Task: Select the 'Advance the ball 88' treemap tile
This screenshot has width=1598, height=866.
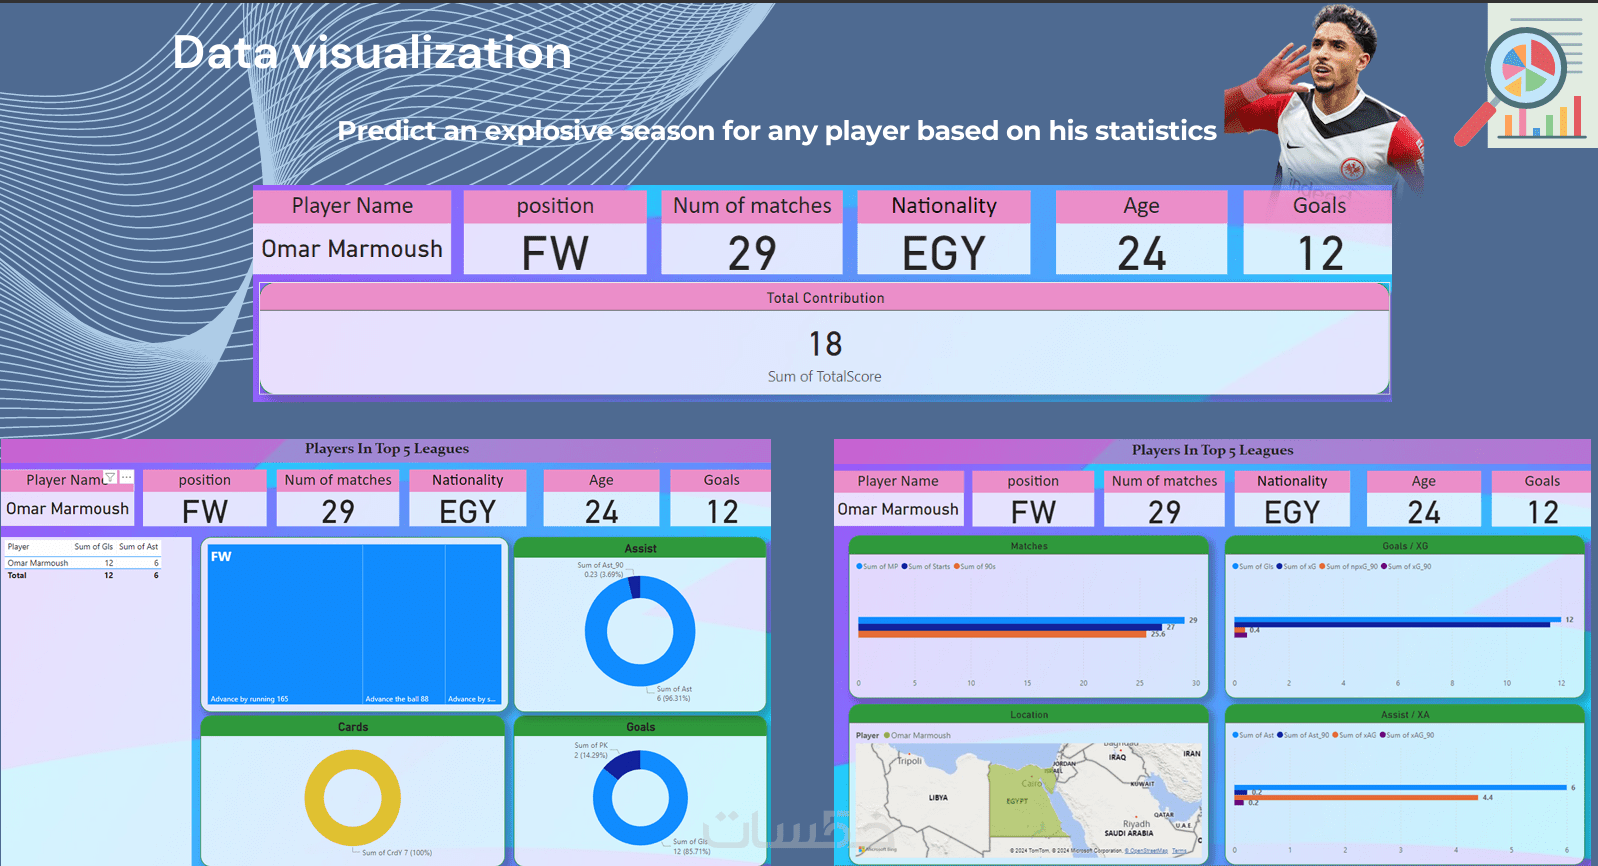Action: click(x=404, y=625)
